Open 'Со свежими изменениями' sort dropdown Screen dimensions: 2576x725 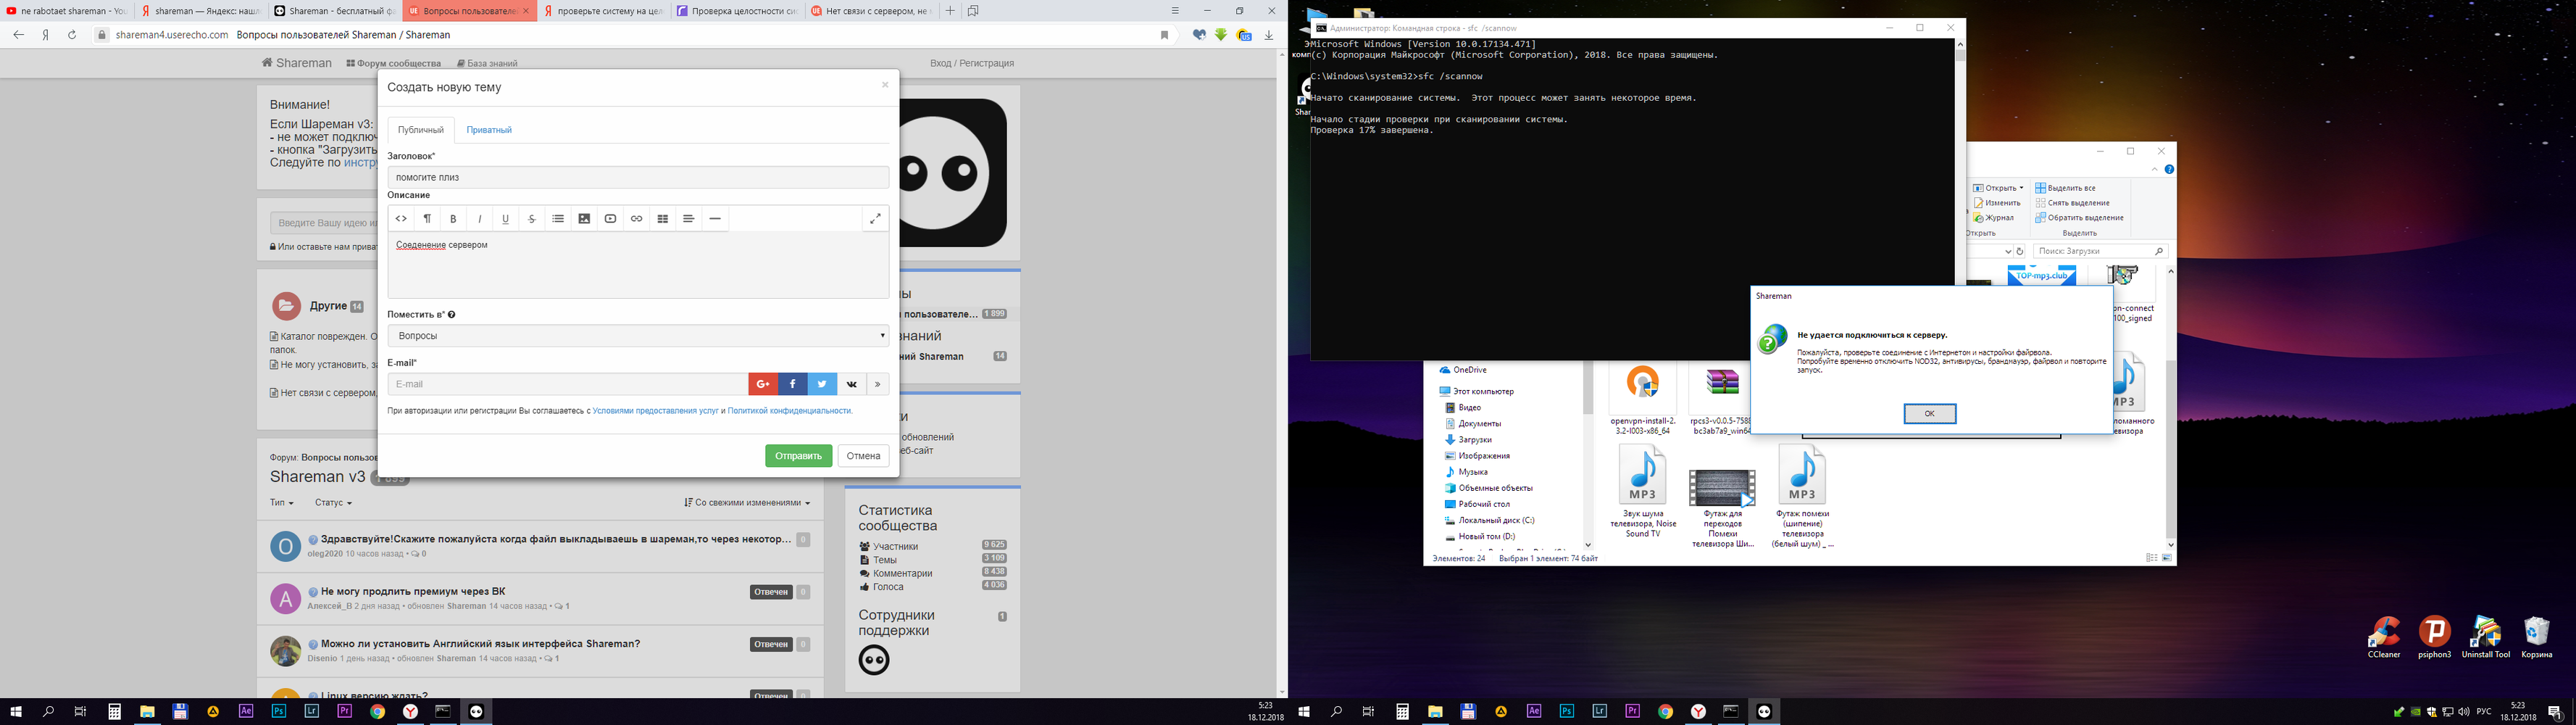[x=747, y=503]
